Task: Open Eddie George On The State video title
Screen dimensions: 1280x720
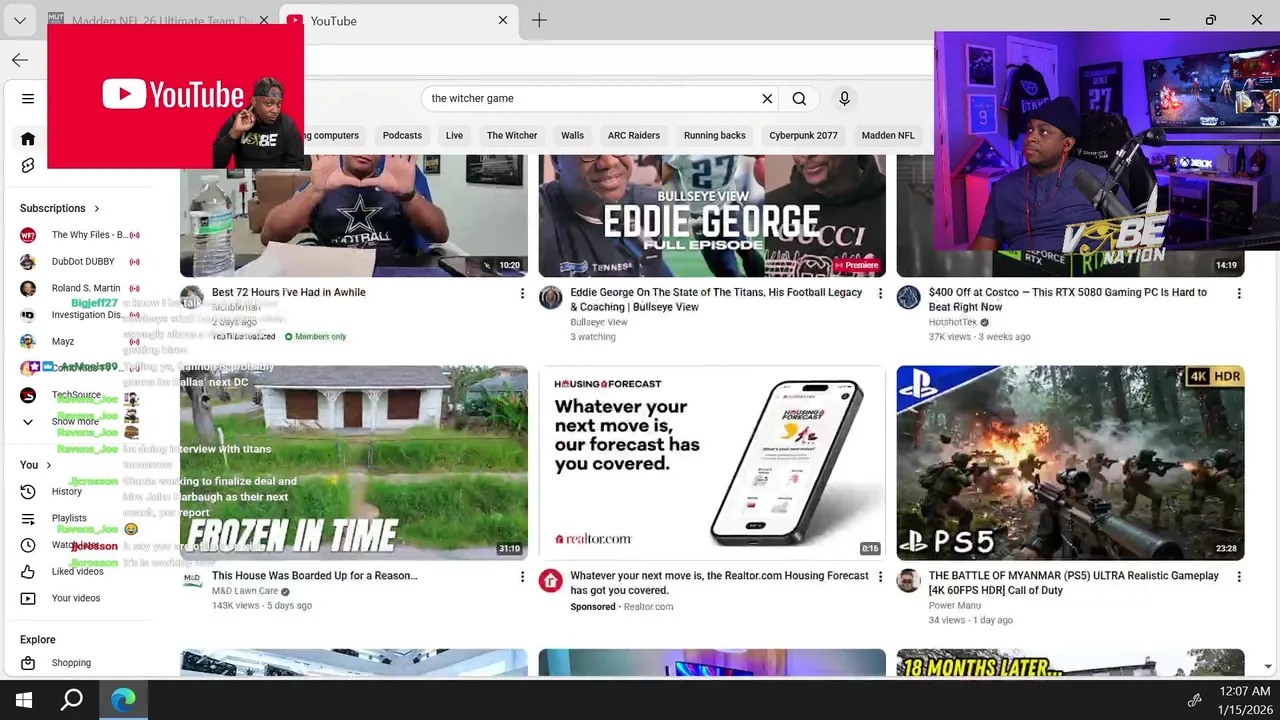Action: 716,300
